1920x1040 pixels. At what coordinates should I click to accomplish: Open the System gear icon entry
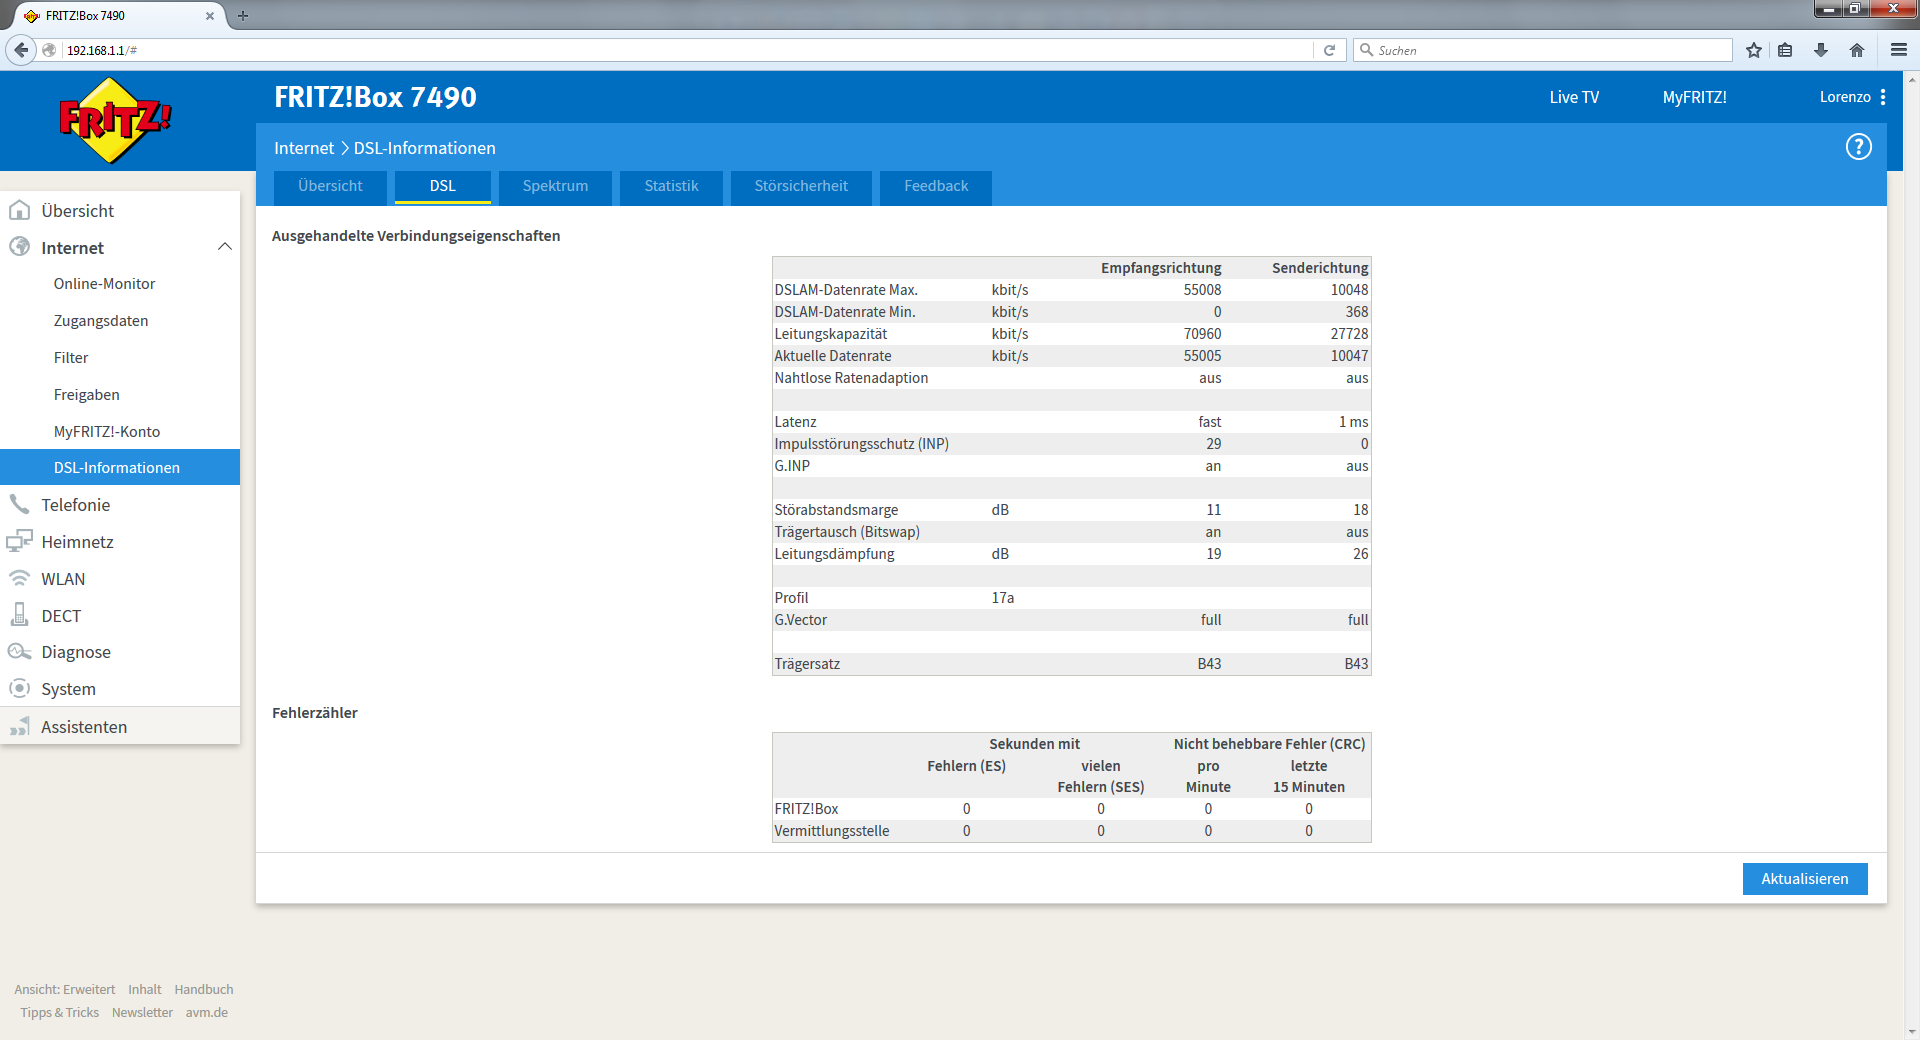pos(19,688)
